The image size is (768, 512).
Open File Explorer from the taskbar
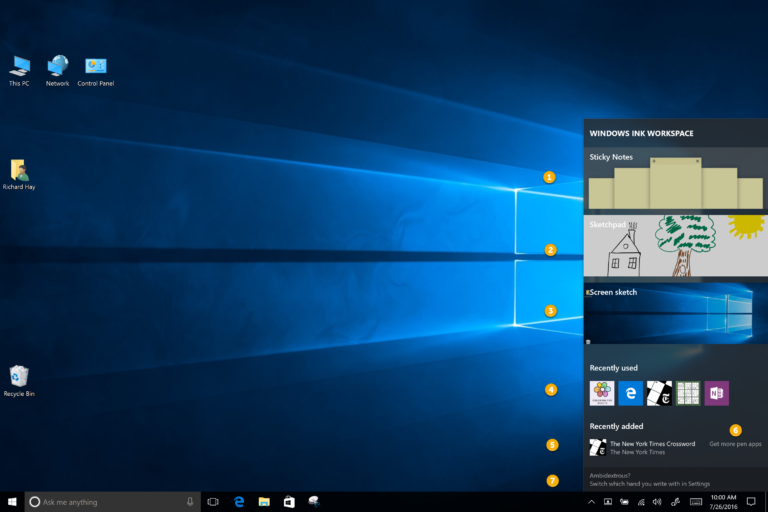(264, 501)
